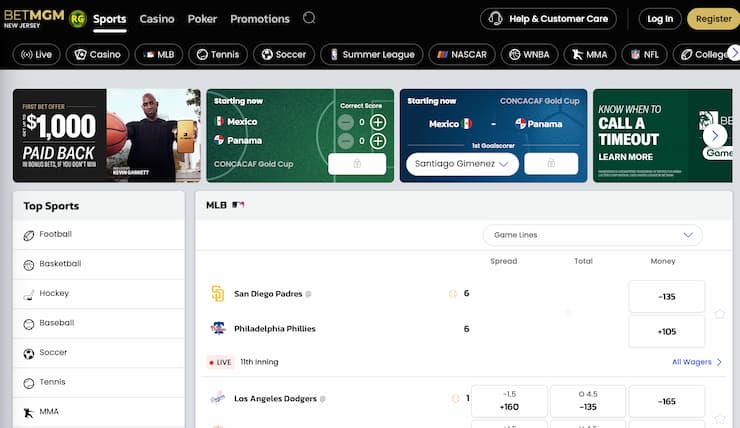Click Philadelphia Phillies team name

coord(275,328)
